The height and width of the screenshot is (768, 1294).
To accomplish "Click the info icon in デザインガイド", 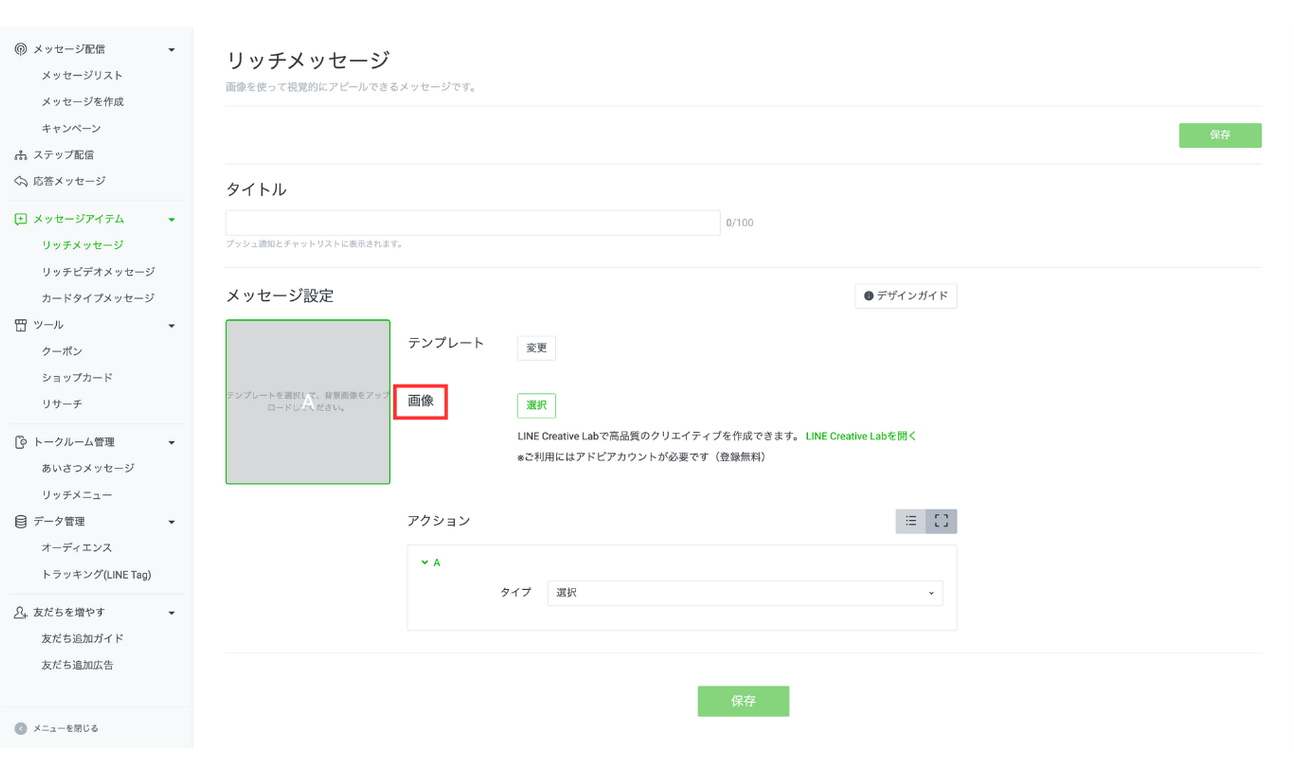I will (x=868, y=296).
